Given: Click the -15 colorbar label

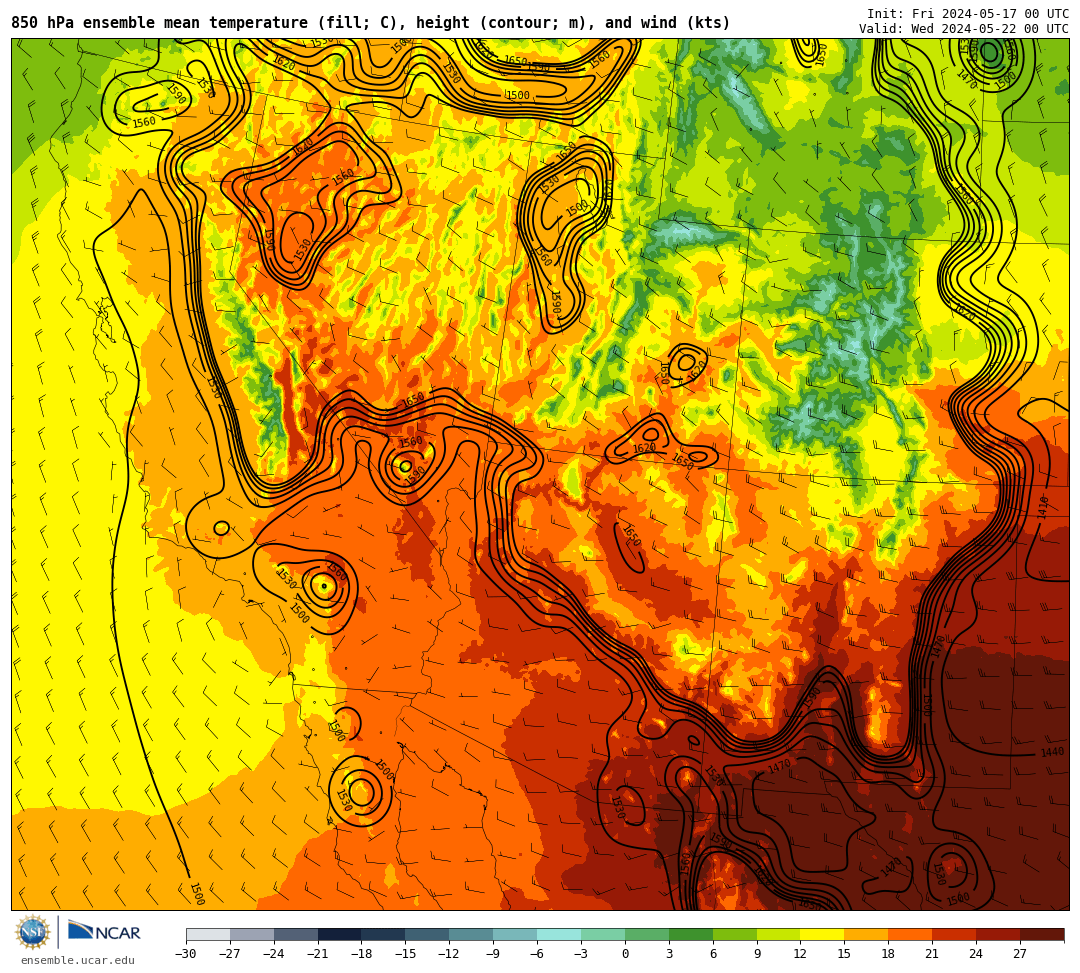Looking at the screenshot, I should click(x=406, y=954).
